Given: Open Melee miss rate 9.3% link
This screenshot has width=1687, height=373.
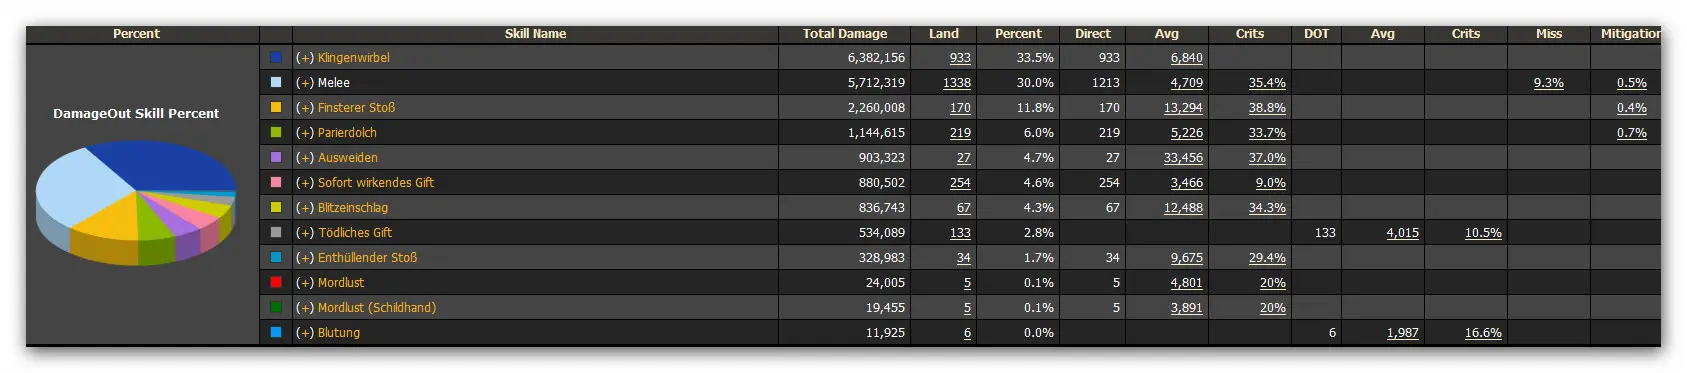Looking at the screenshot, I should (1548, 83).
